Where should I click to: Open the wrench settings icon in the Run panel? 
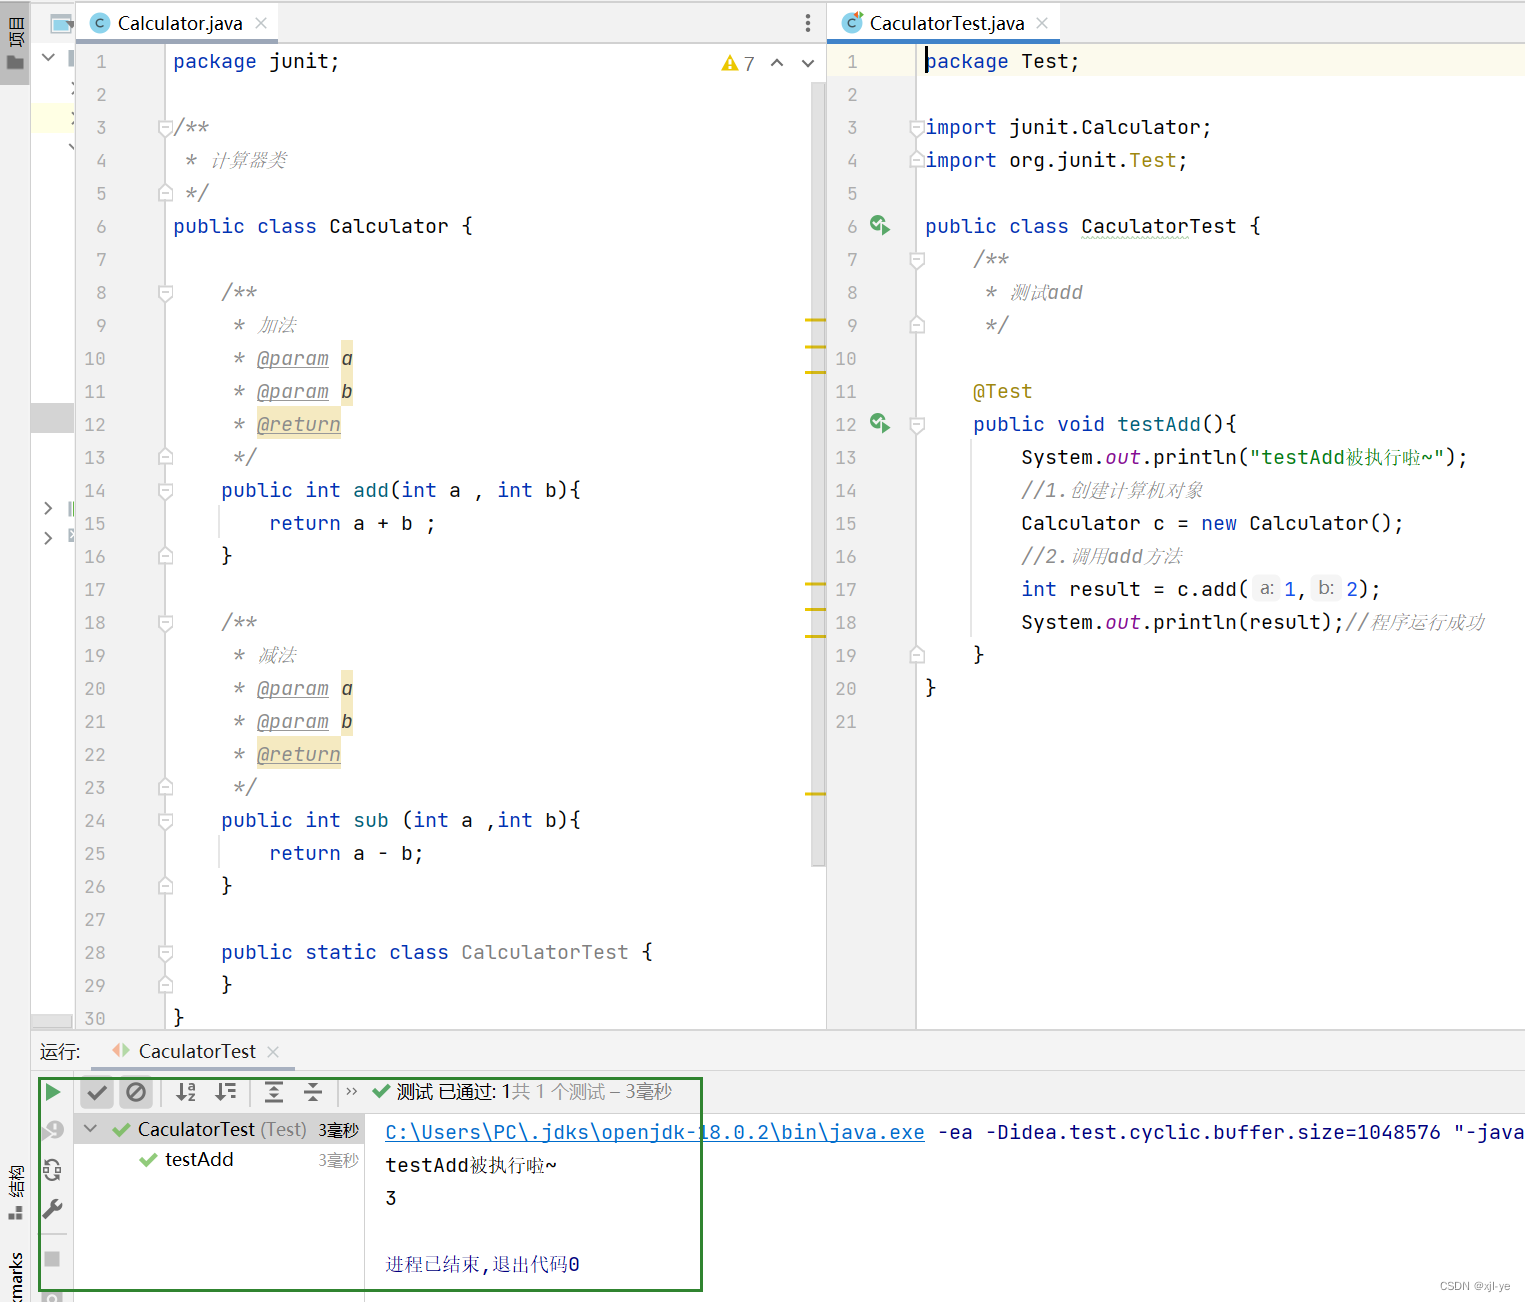coord(53,1209)
